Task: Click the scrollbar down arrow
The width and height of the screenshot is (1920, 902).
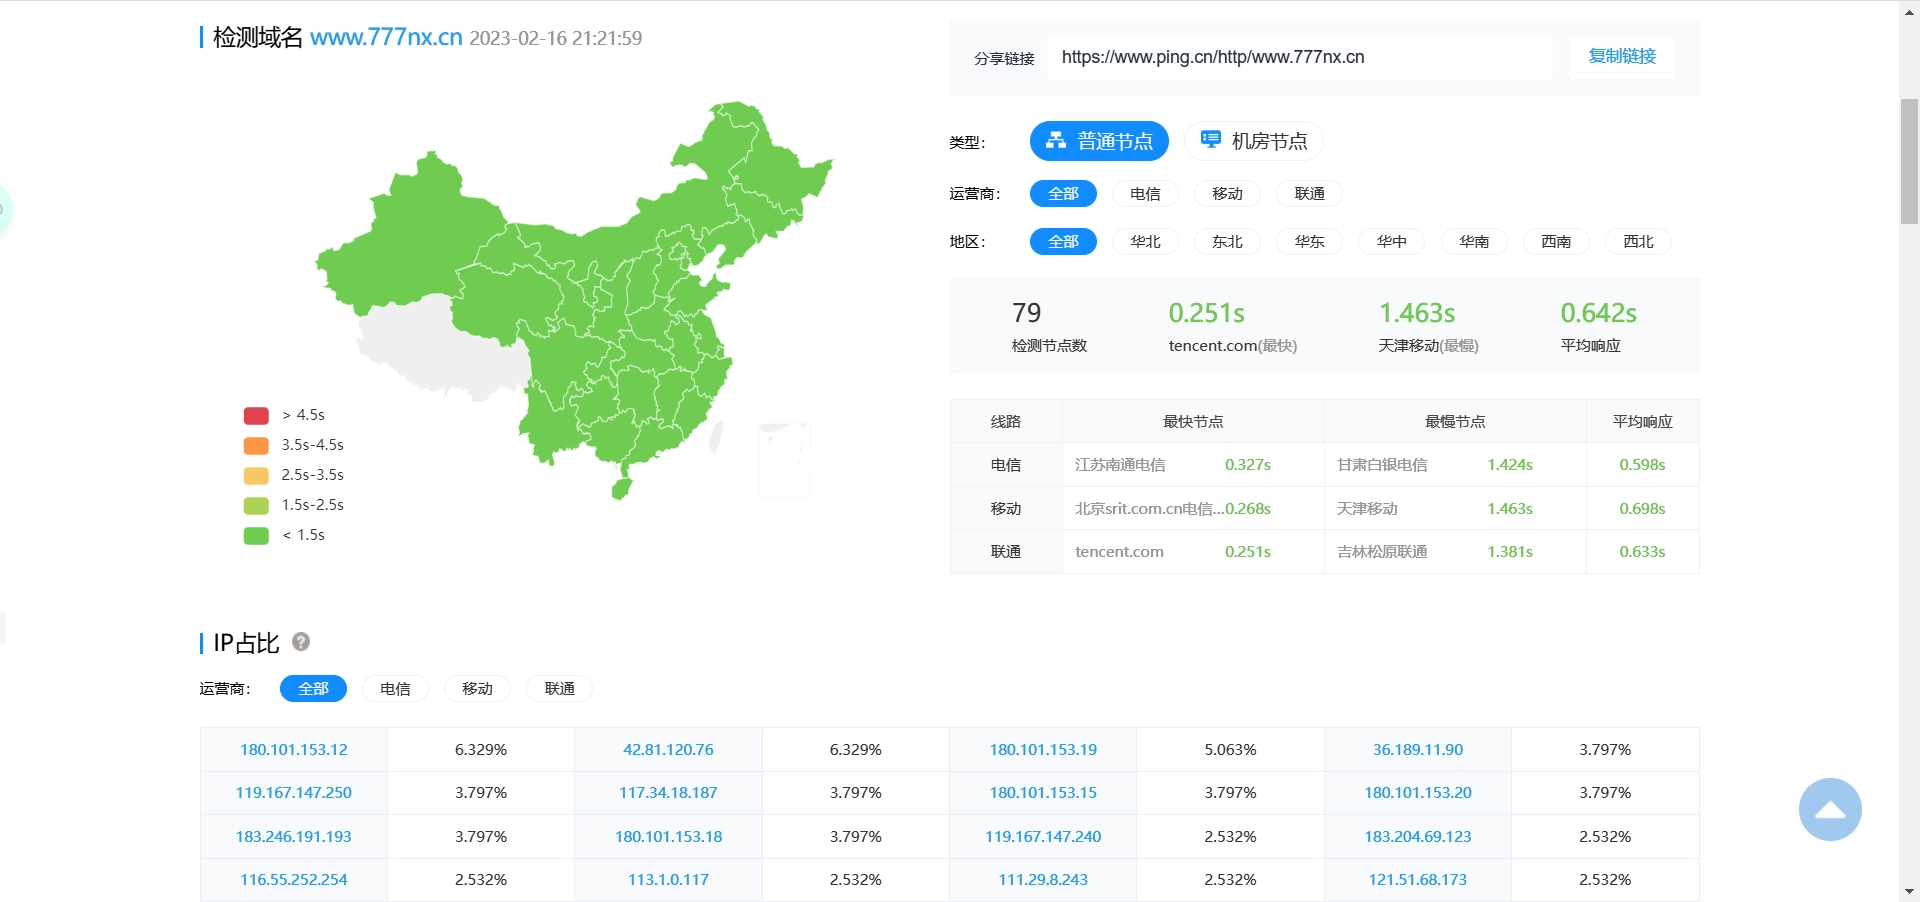Action: [x=1909, y=892]
